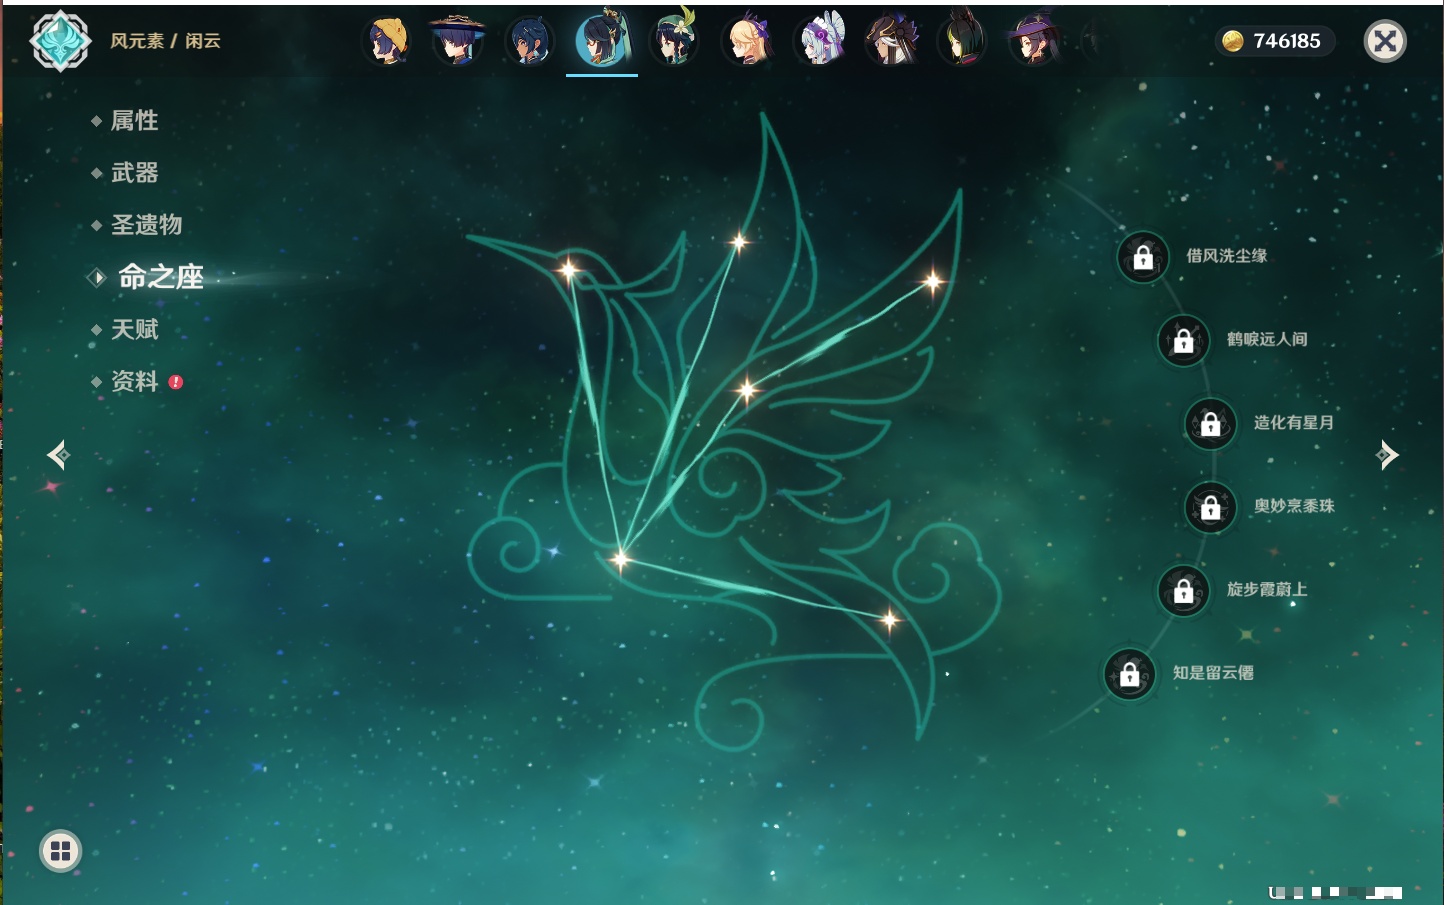Close the character screen
The width and height of the screenshot is (1444, 905).
[x=1385, y=41]
